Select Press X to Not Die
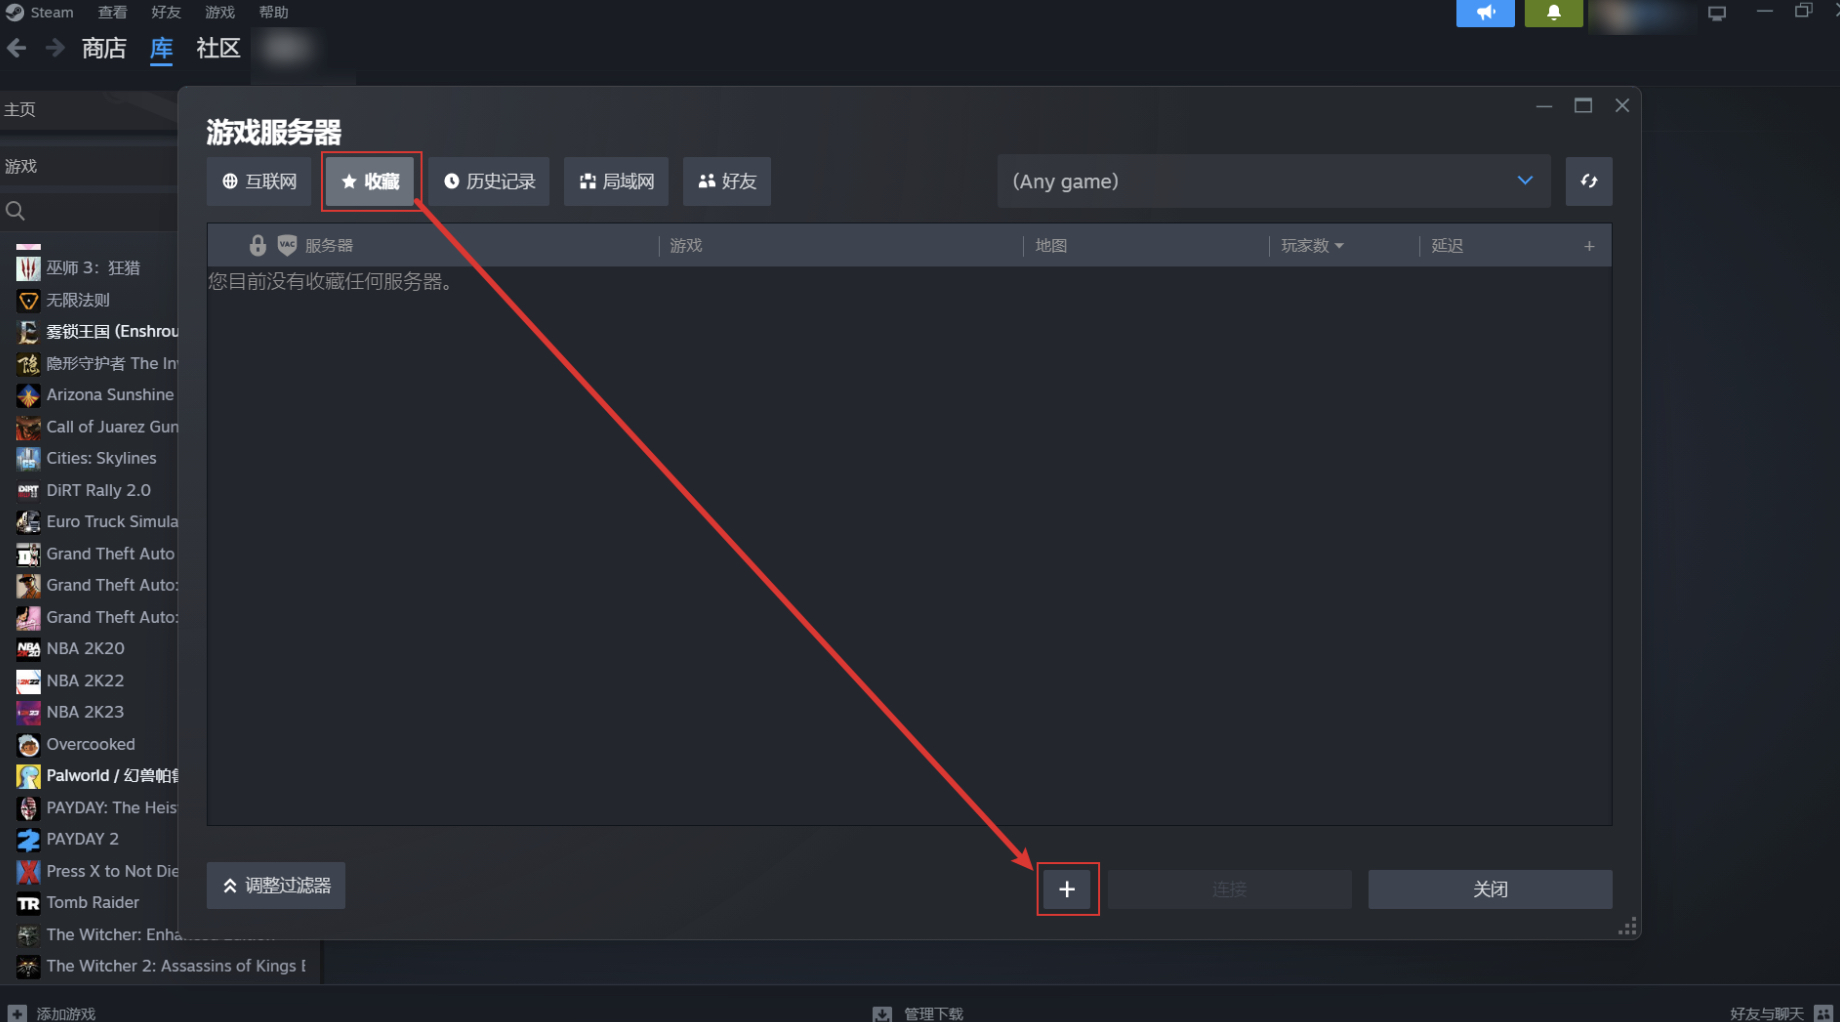The image size is (1840, 1022). (96, 871)
